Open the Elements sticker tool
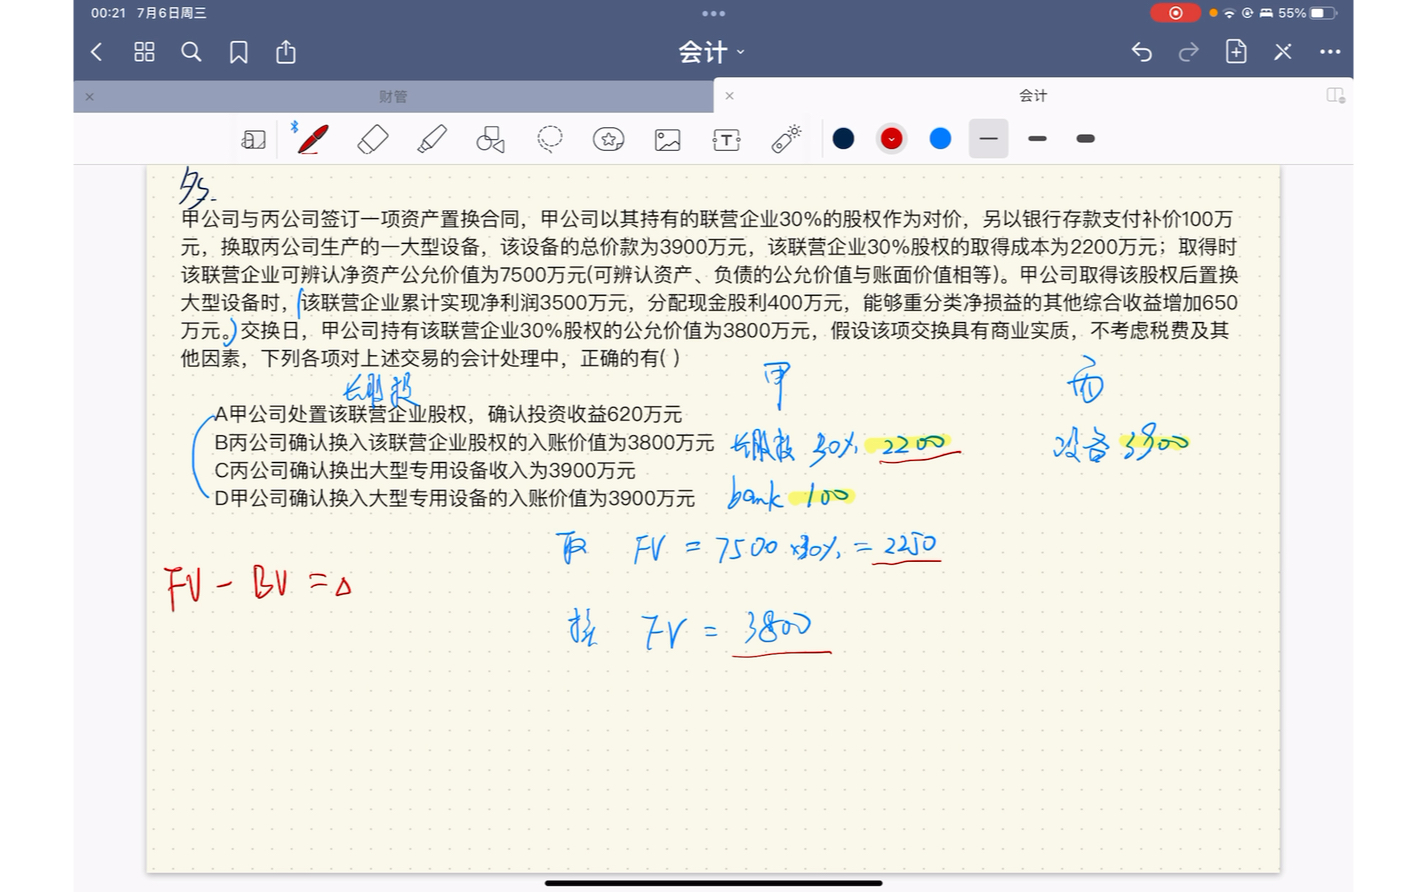Image resolution: width=1427 pixels, height=892 pixels. coord(607,139)
